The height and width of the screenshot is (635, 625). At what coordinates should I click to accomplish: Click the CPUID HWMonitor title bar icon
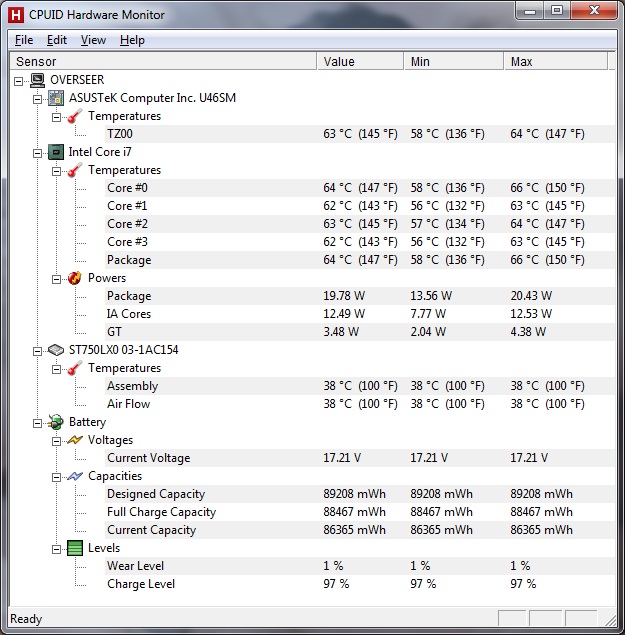point(16,15)
